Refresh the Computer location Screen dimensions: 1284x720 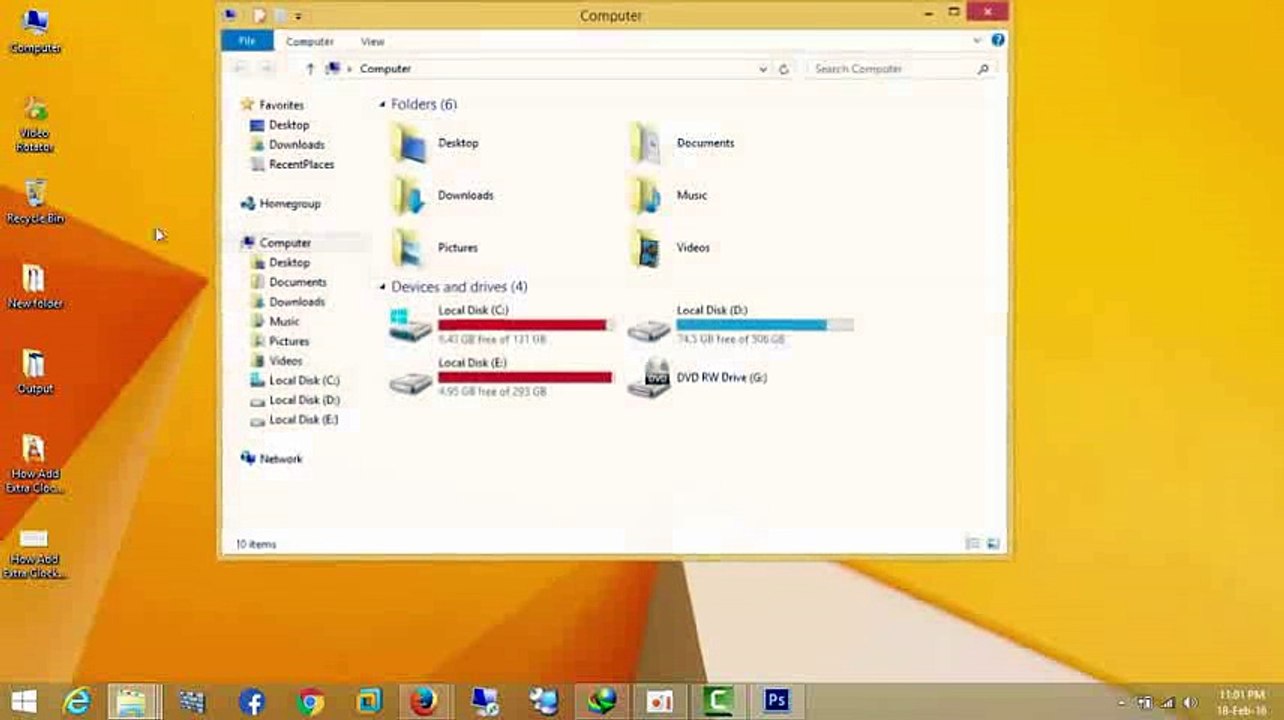784,69
